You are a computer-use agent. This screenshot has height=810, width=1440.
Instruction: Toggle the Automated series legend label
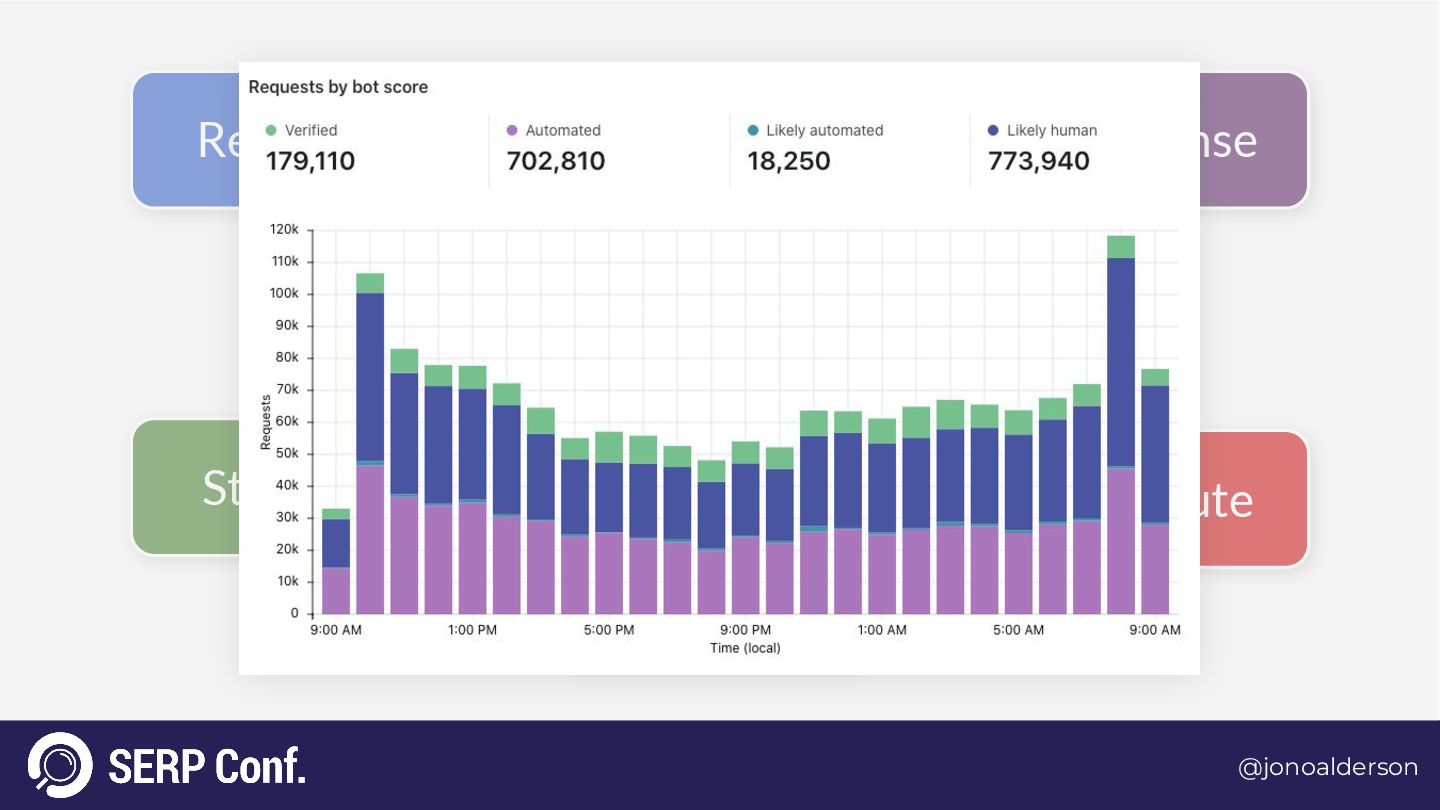coord(563,130)
